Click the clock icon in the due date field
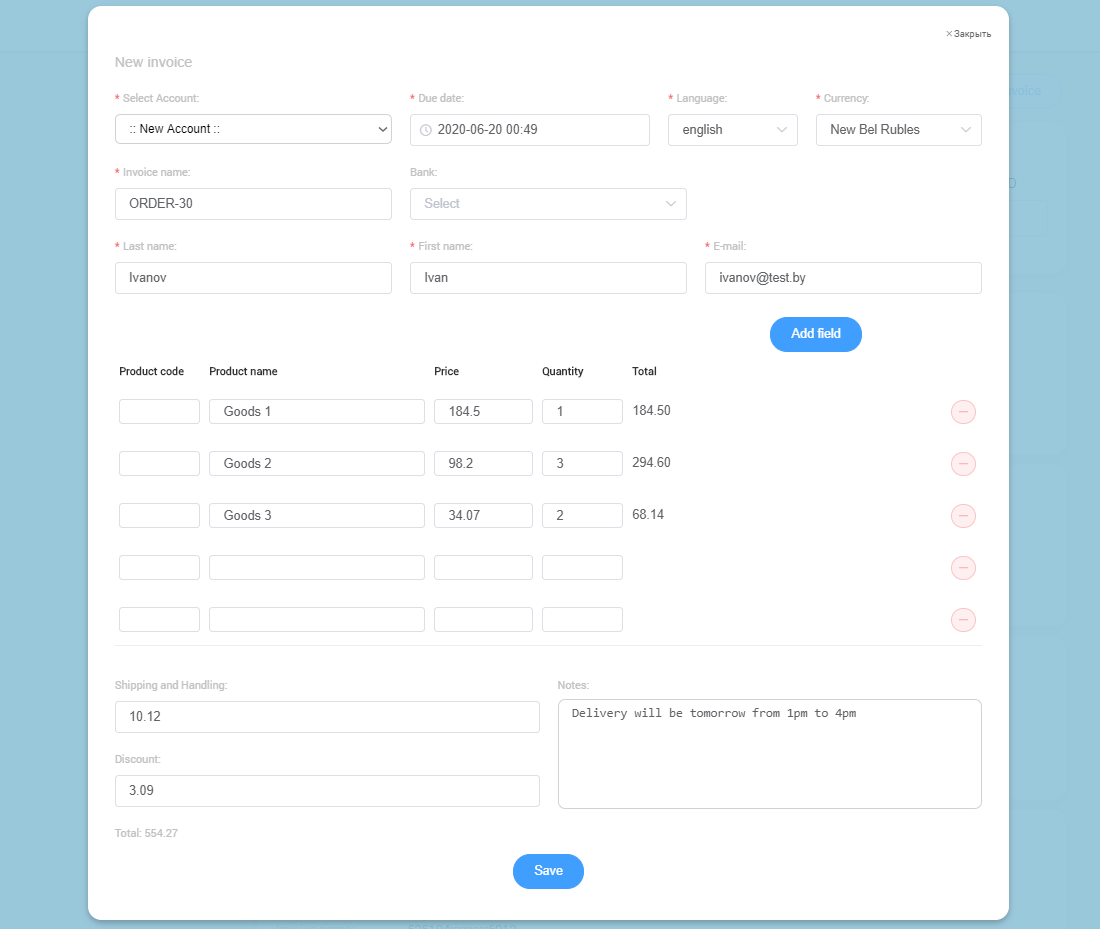 [424, 129]
